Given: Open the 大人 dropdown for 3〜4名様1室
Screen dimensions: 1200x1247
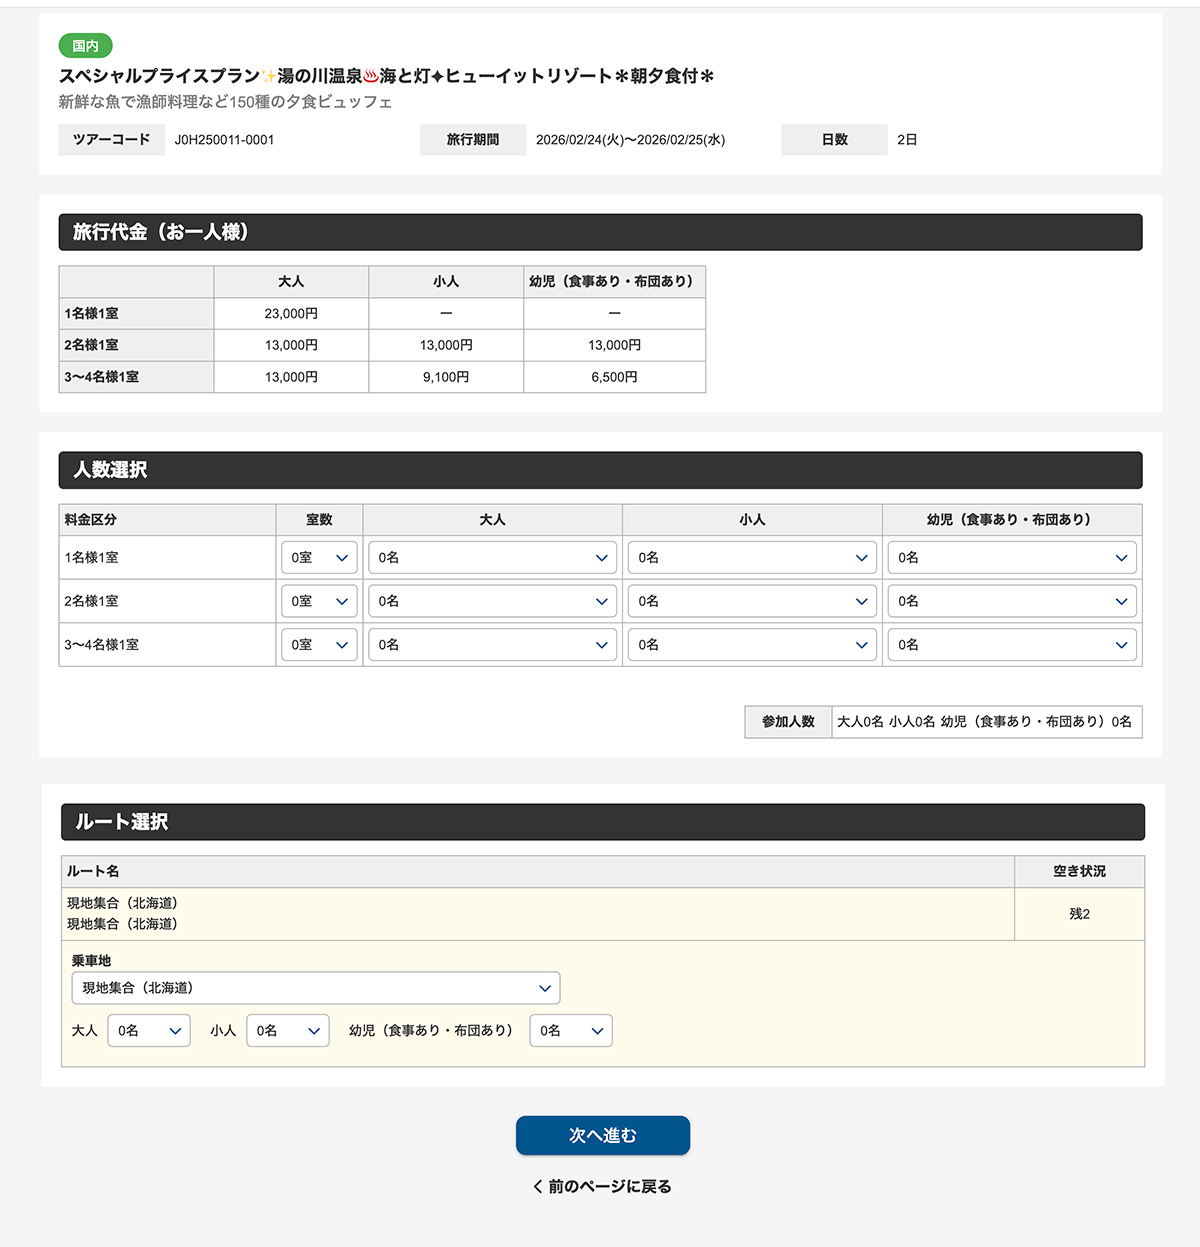Looking at the screenshot, I should 492,644.
